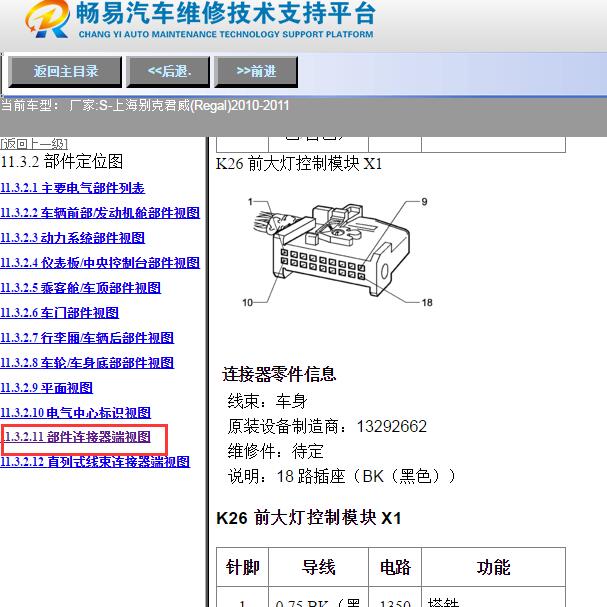Click manufacturer number 13292662
Screen dimensions: 607x607
point(391,427)
